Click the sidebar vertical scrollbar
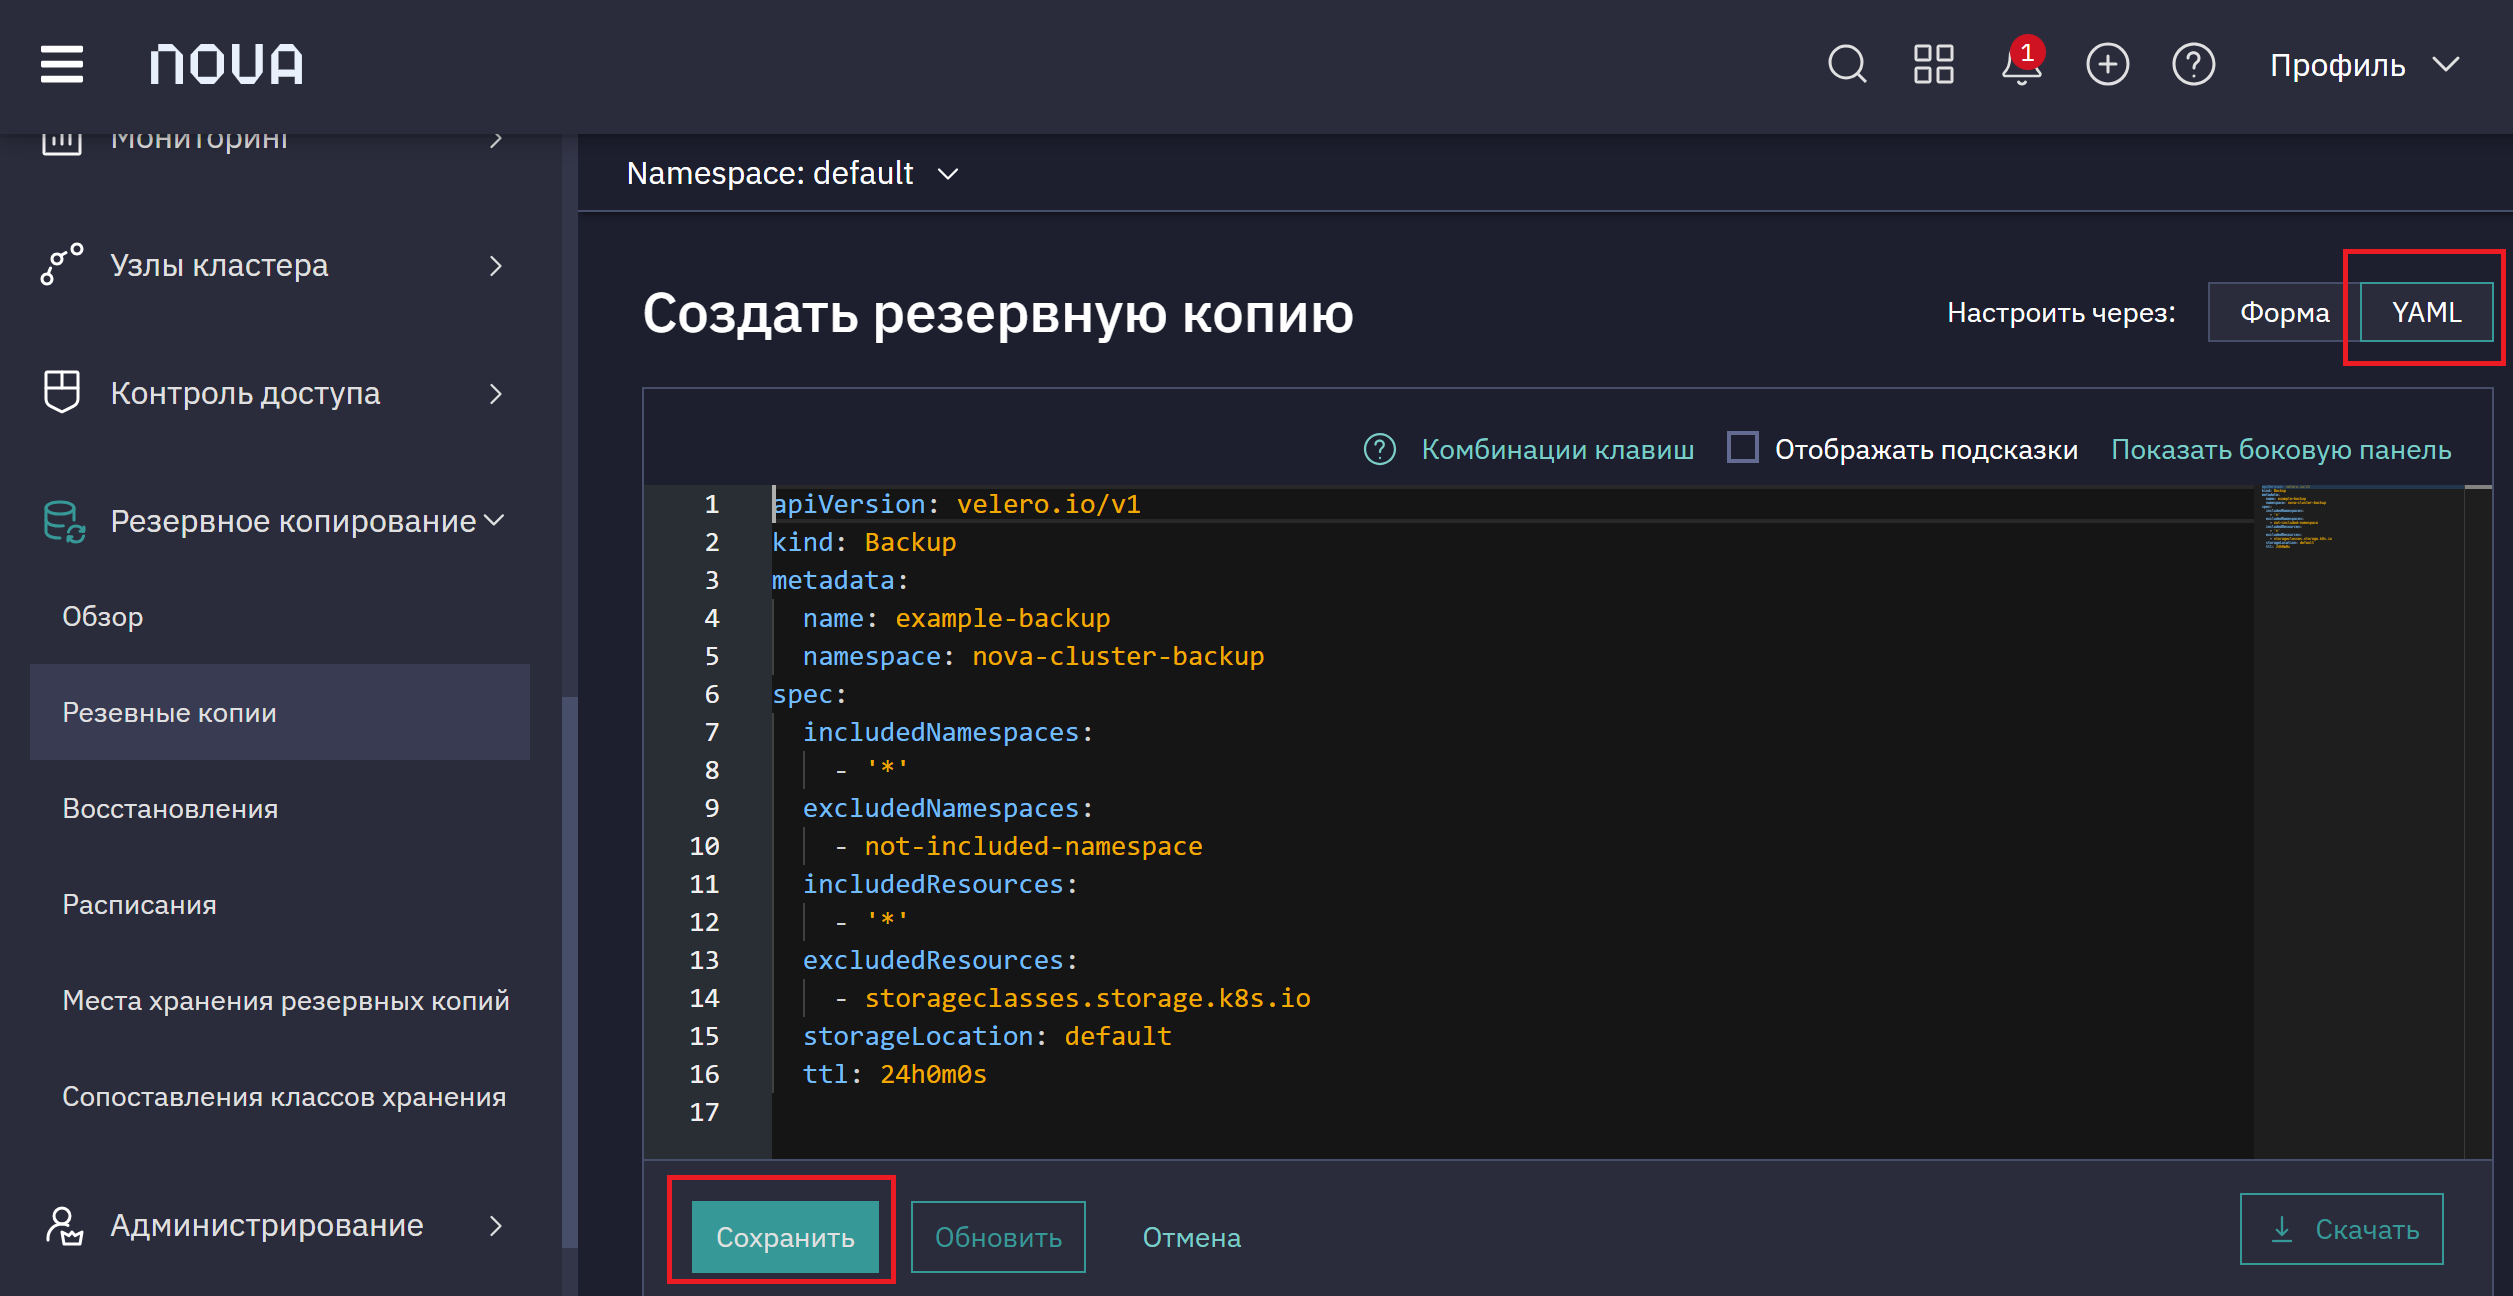Viewport: 2513px width, 1296px height. click(x=570, y=972)
